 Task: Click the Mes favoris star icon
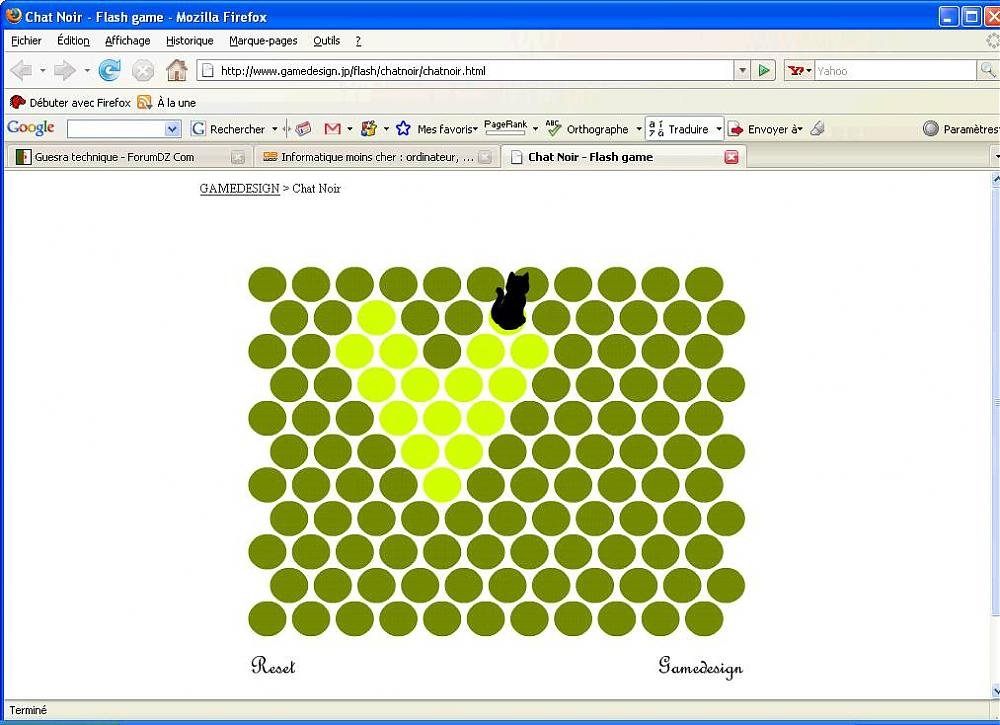[x=403, y=129]
